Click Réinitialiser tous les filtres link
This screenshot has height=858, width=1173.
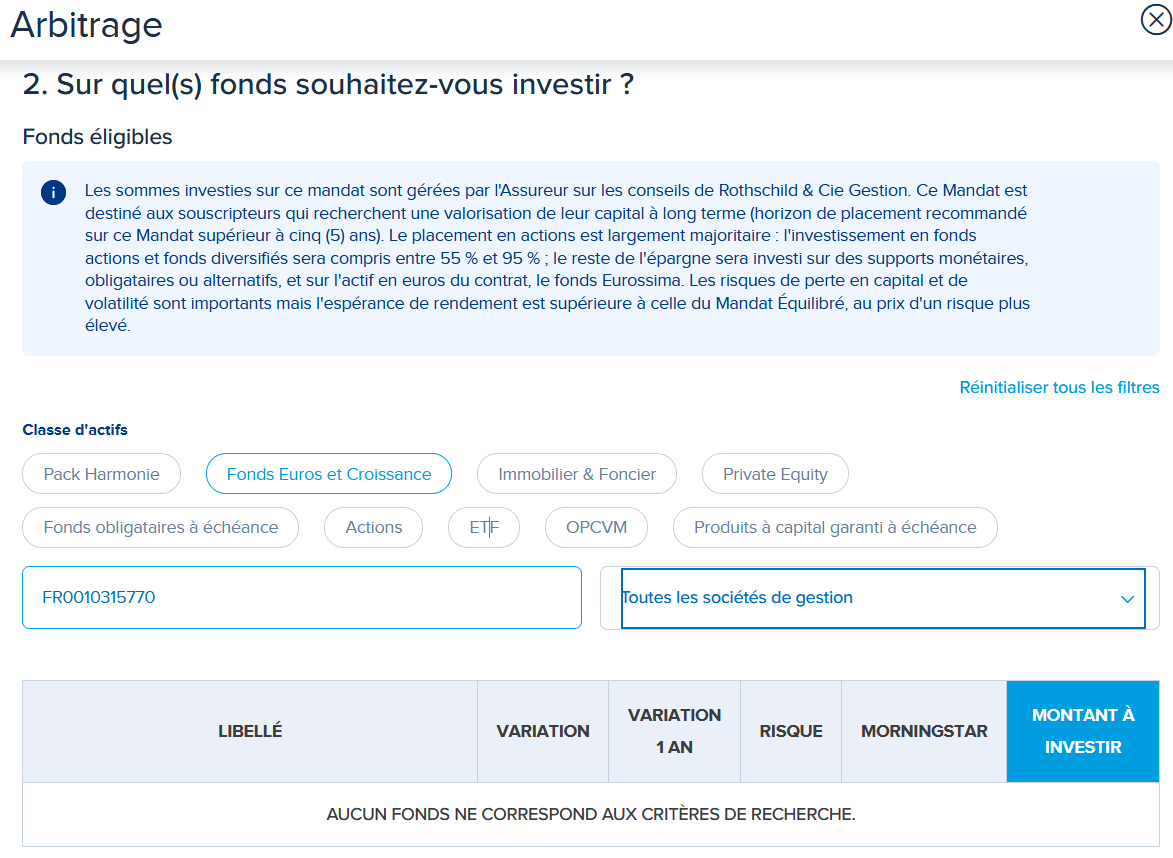[1059, 387]
